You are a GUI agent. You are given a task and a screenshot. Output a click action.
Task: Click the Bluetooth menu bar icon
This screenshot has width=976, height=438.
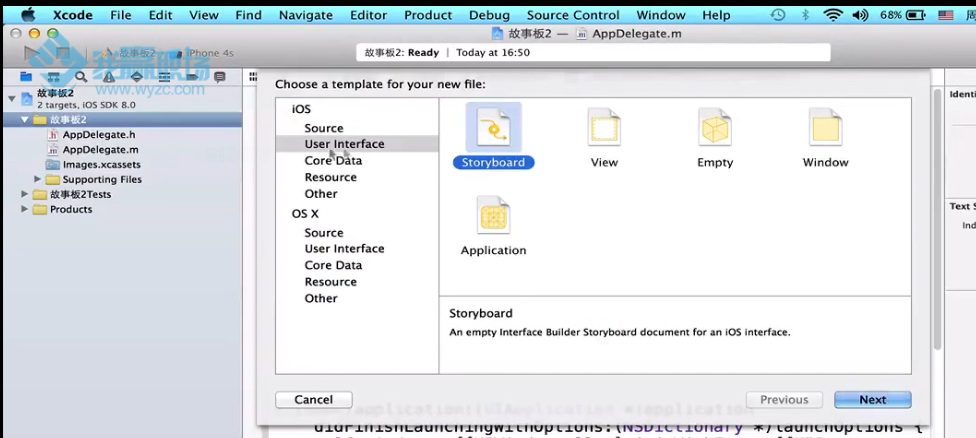tap(805, 15)
